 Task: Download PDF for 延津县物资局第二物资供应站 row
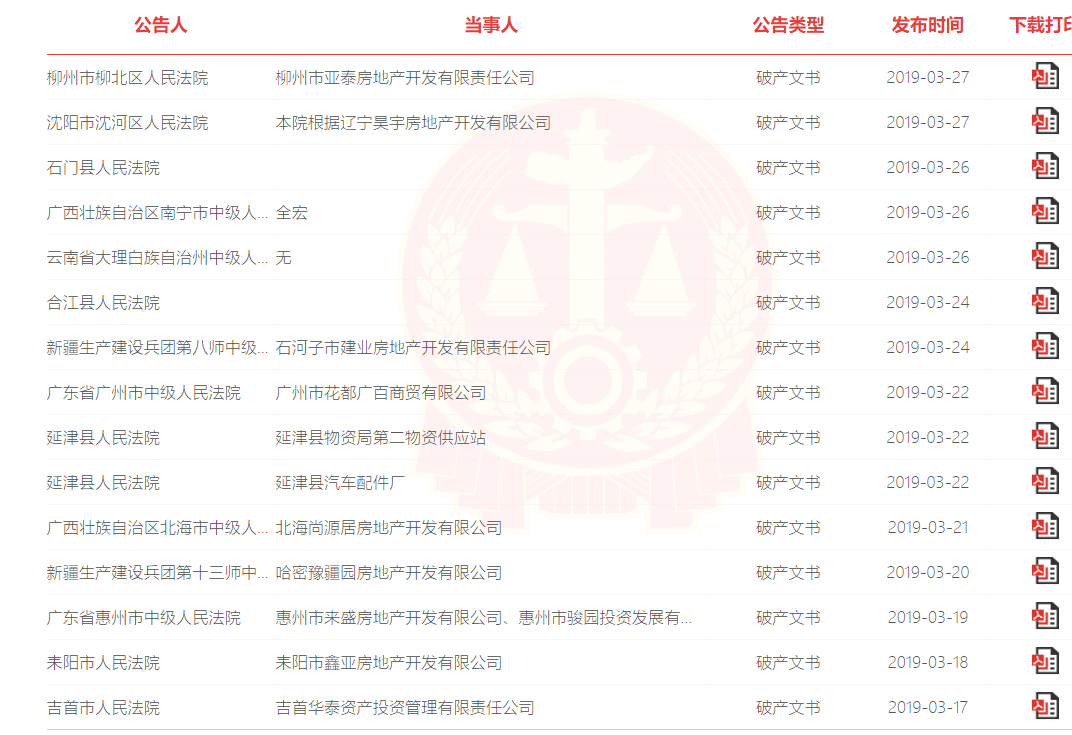[x=1045, y=437]
